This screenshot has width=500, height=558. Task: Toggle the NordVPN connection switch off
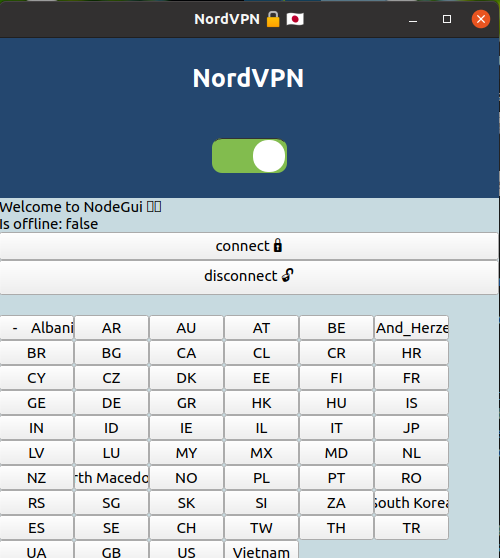249,156
